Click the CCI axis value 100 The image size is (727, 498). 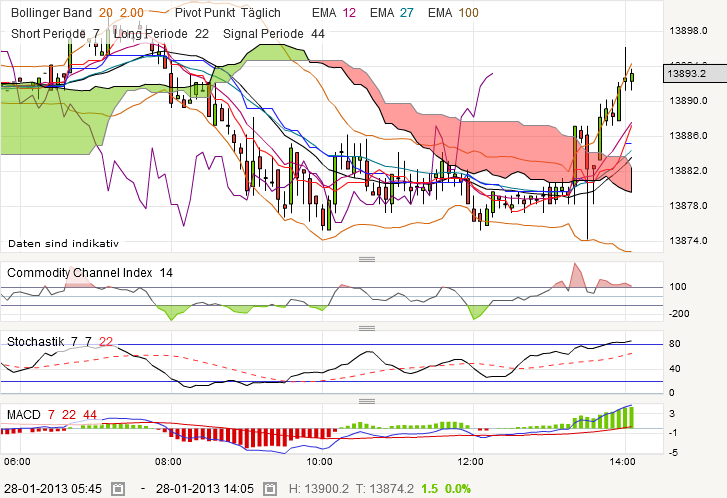677,287
